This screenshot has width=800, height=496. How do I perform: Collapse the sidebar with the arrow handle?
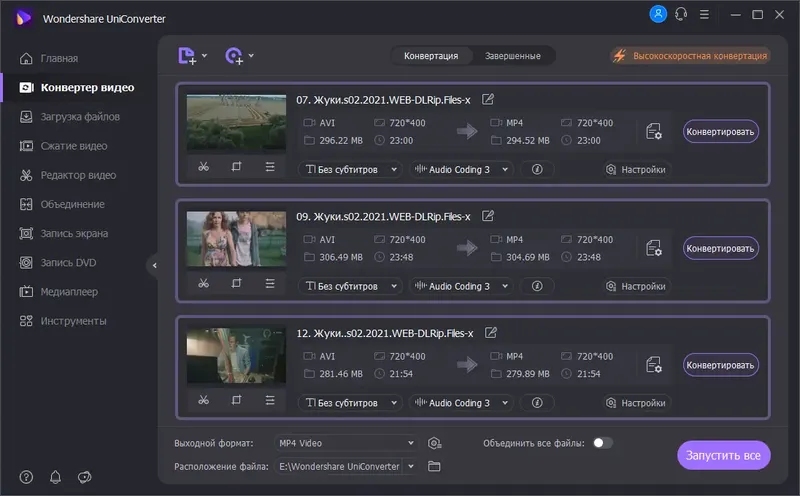pyautogui.click(x=154, y=265)
